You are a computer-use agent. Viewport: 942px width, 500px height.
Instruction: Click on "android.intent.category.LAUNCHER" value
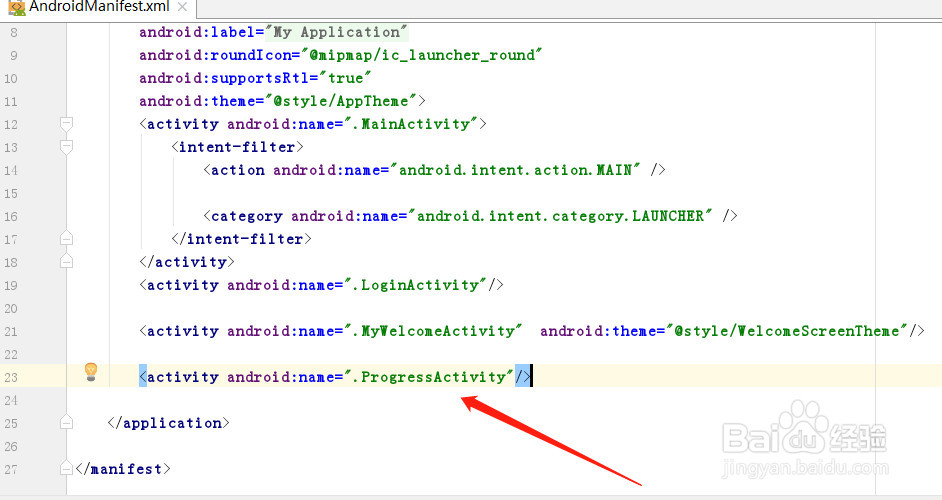point(561,216)
